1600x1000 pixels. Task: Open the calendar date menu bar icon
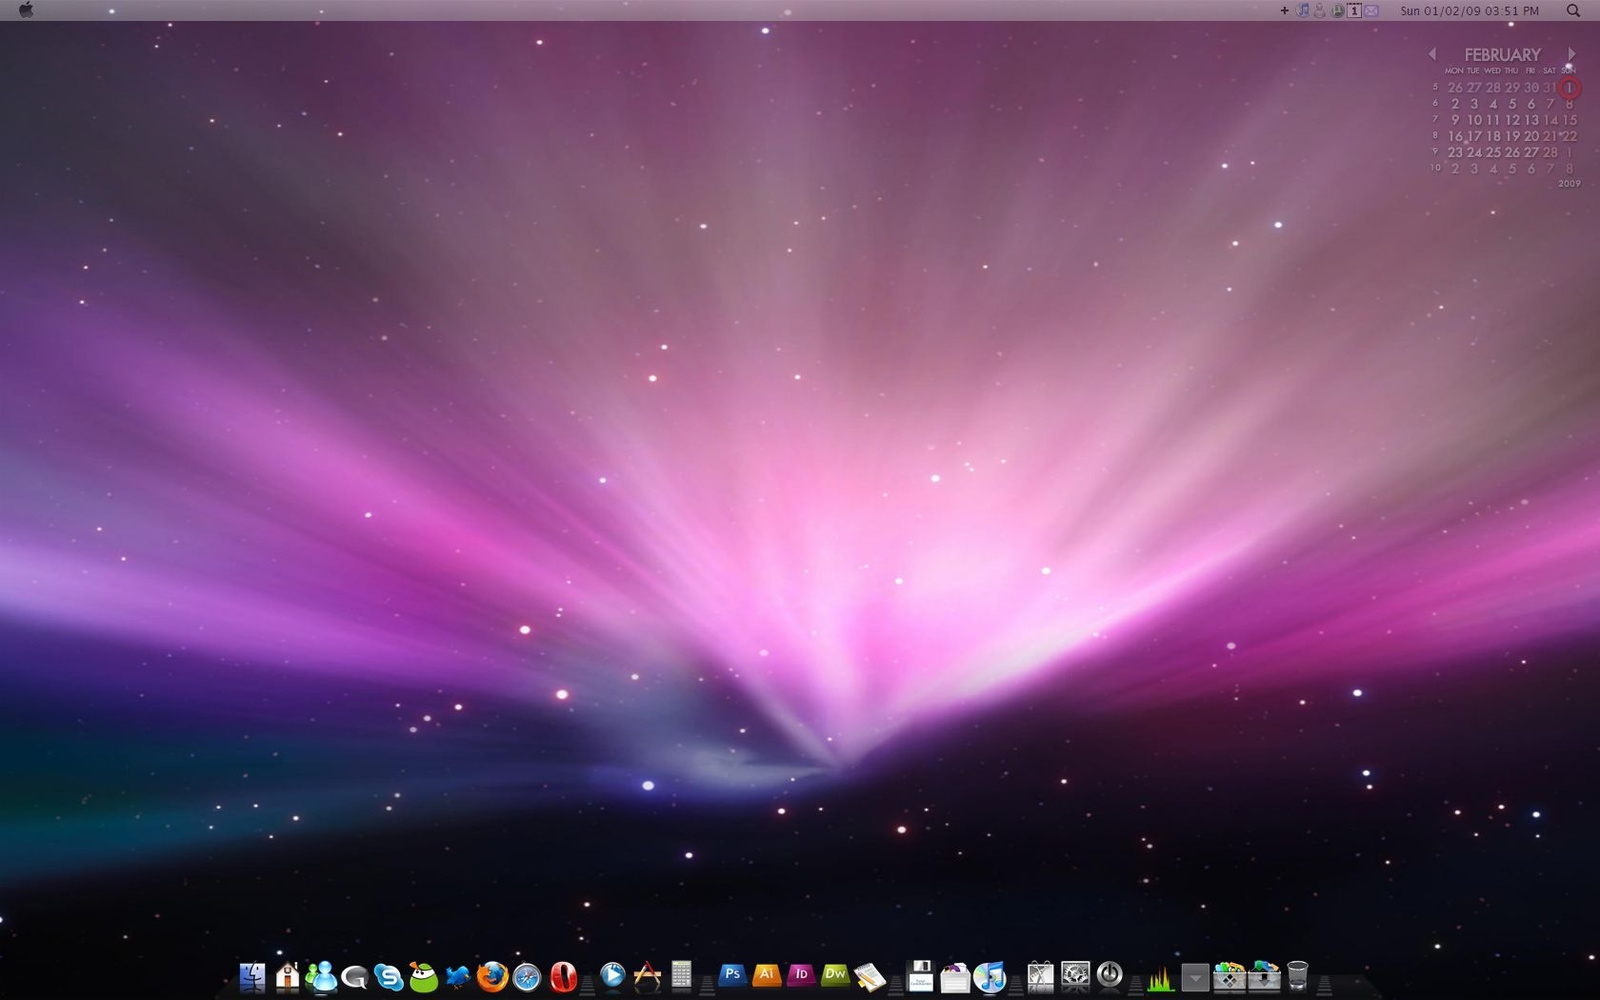click(1354, 11)
